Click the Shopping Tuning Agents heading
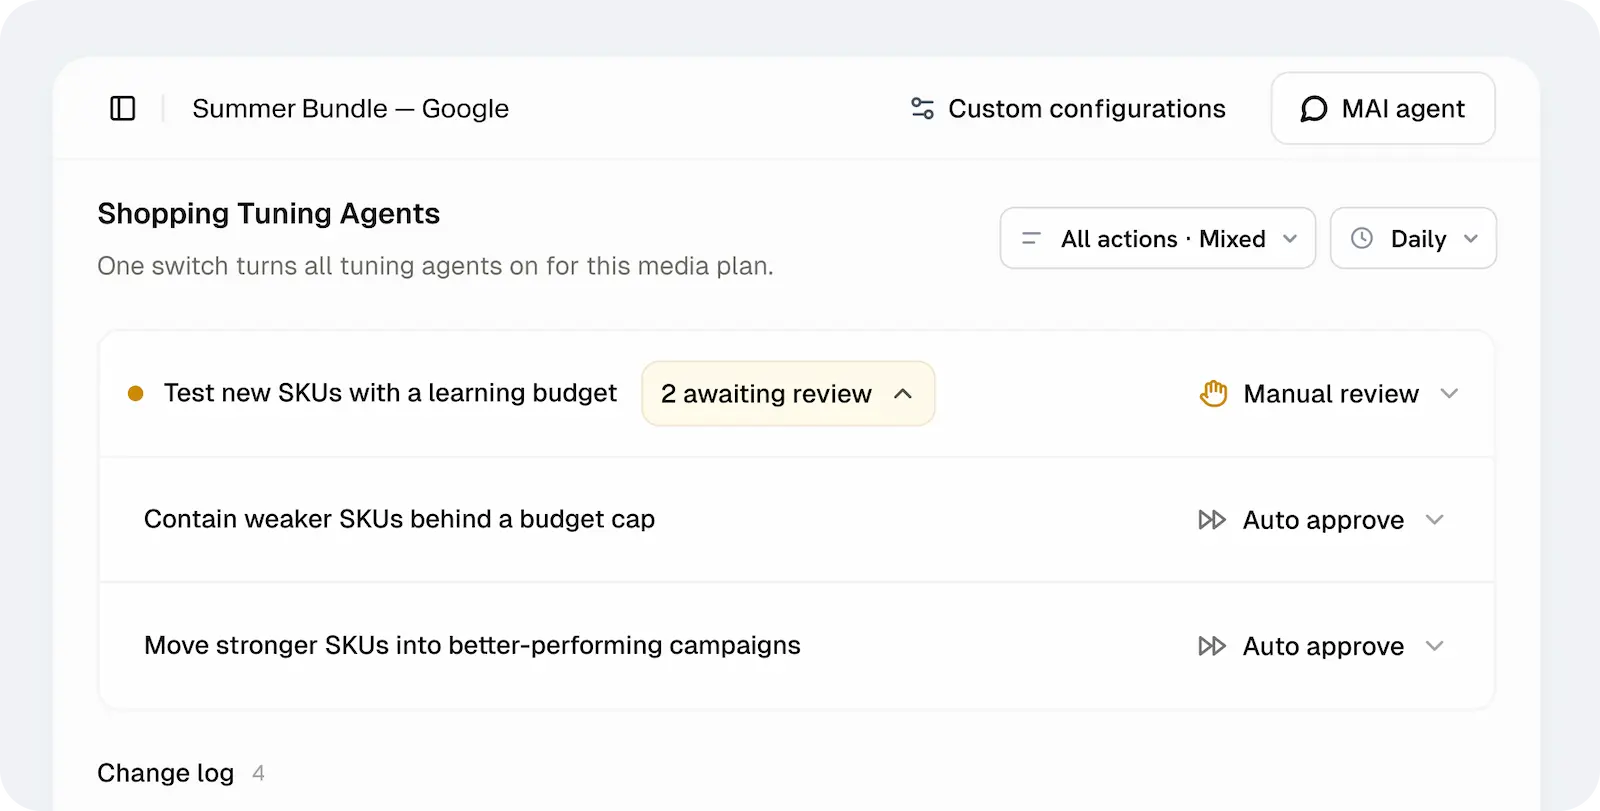 268,213
